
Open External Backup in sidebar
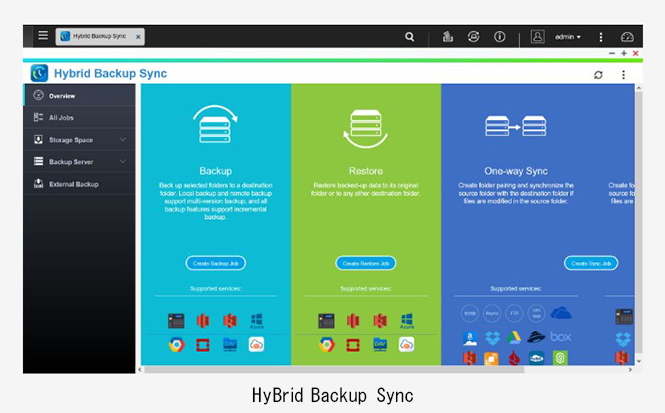80,184
